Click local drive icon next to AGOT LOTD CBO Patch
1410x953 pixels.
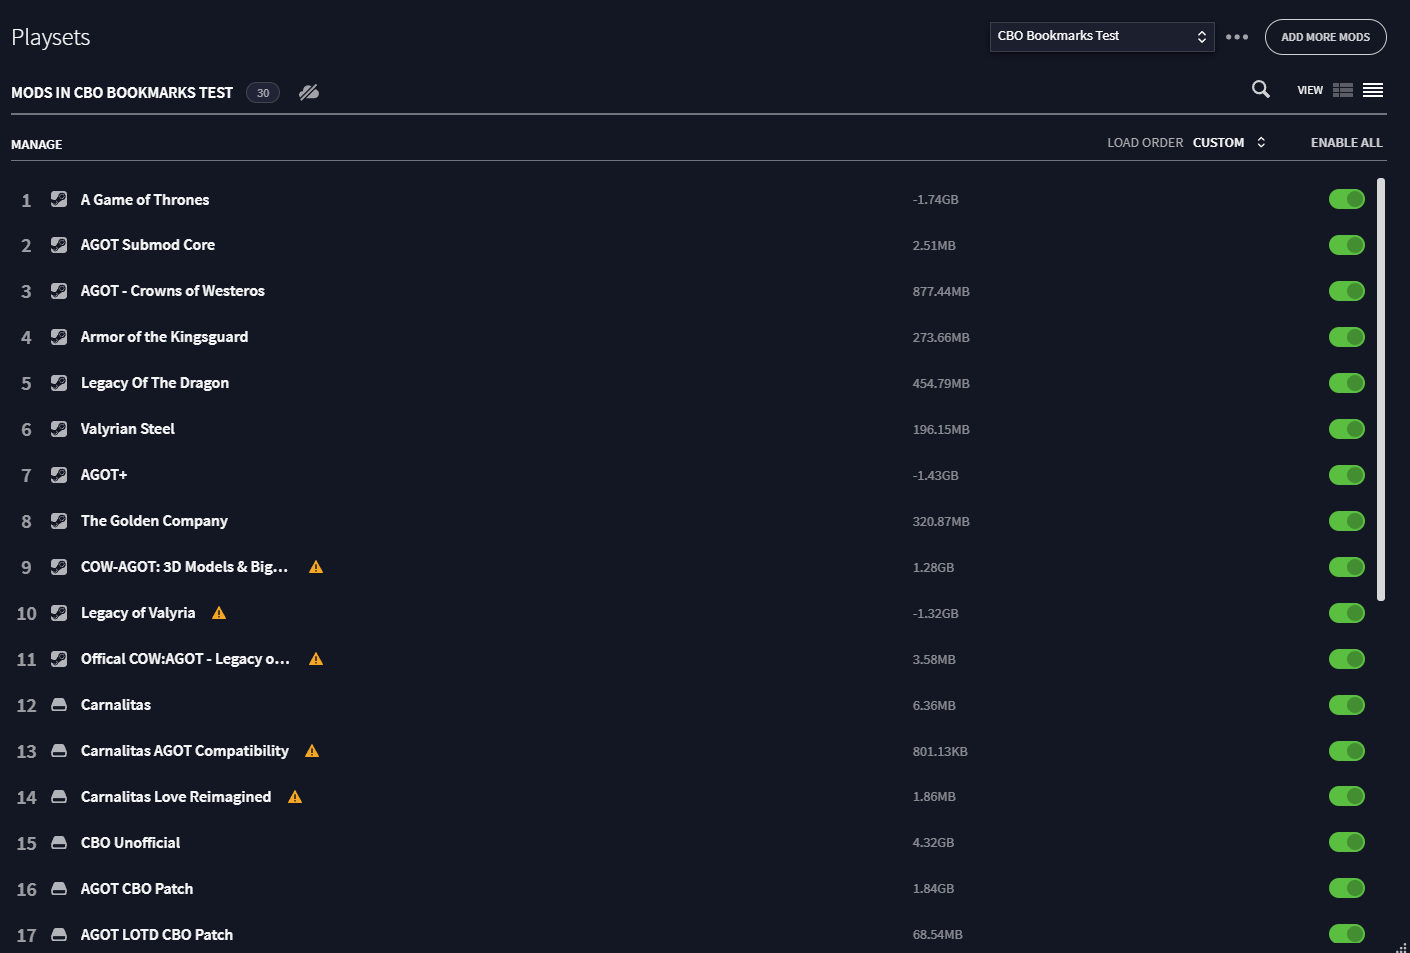(x=59, y=934)
